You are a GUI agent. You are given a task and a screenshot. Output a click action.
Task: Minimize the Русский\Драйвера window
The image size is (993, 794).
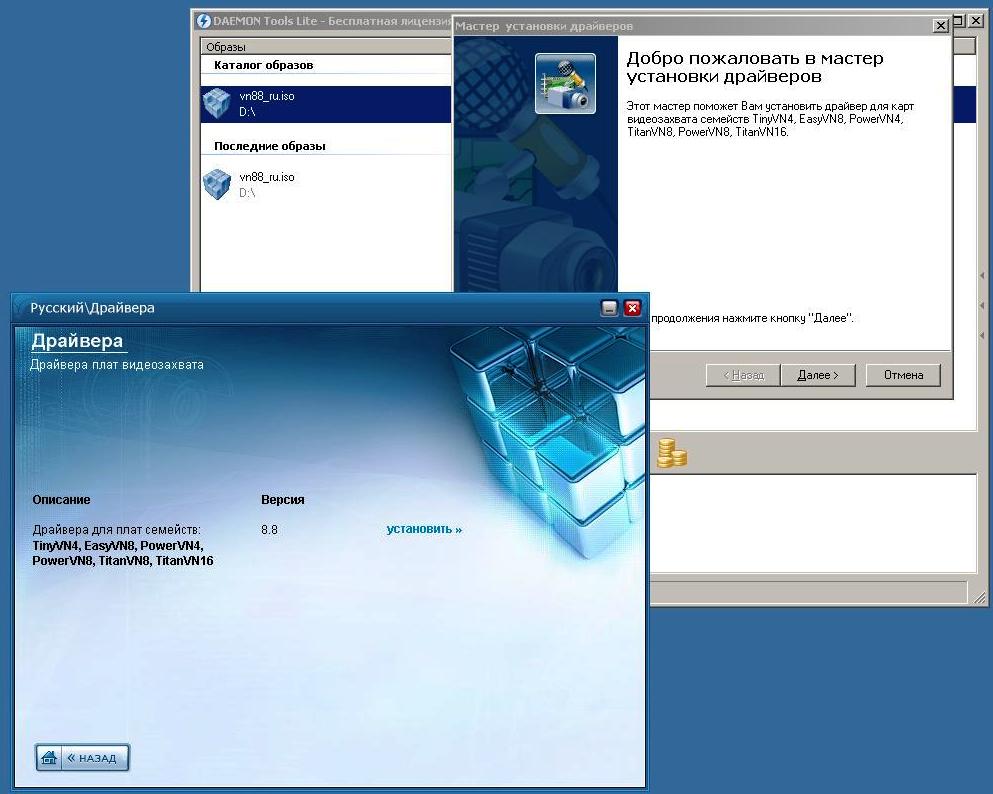pyautogui.click(x=610, y=308)
